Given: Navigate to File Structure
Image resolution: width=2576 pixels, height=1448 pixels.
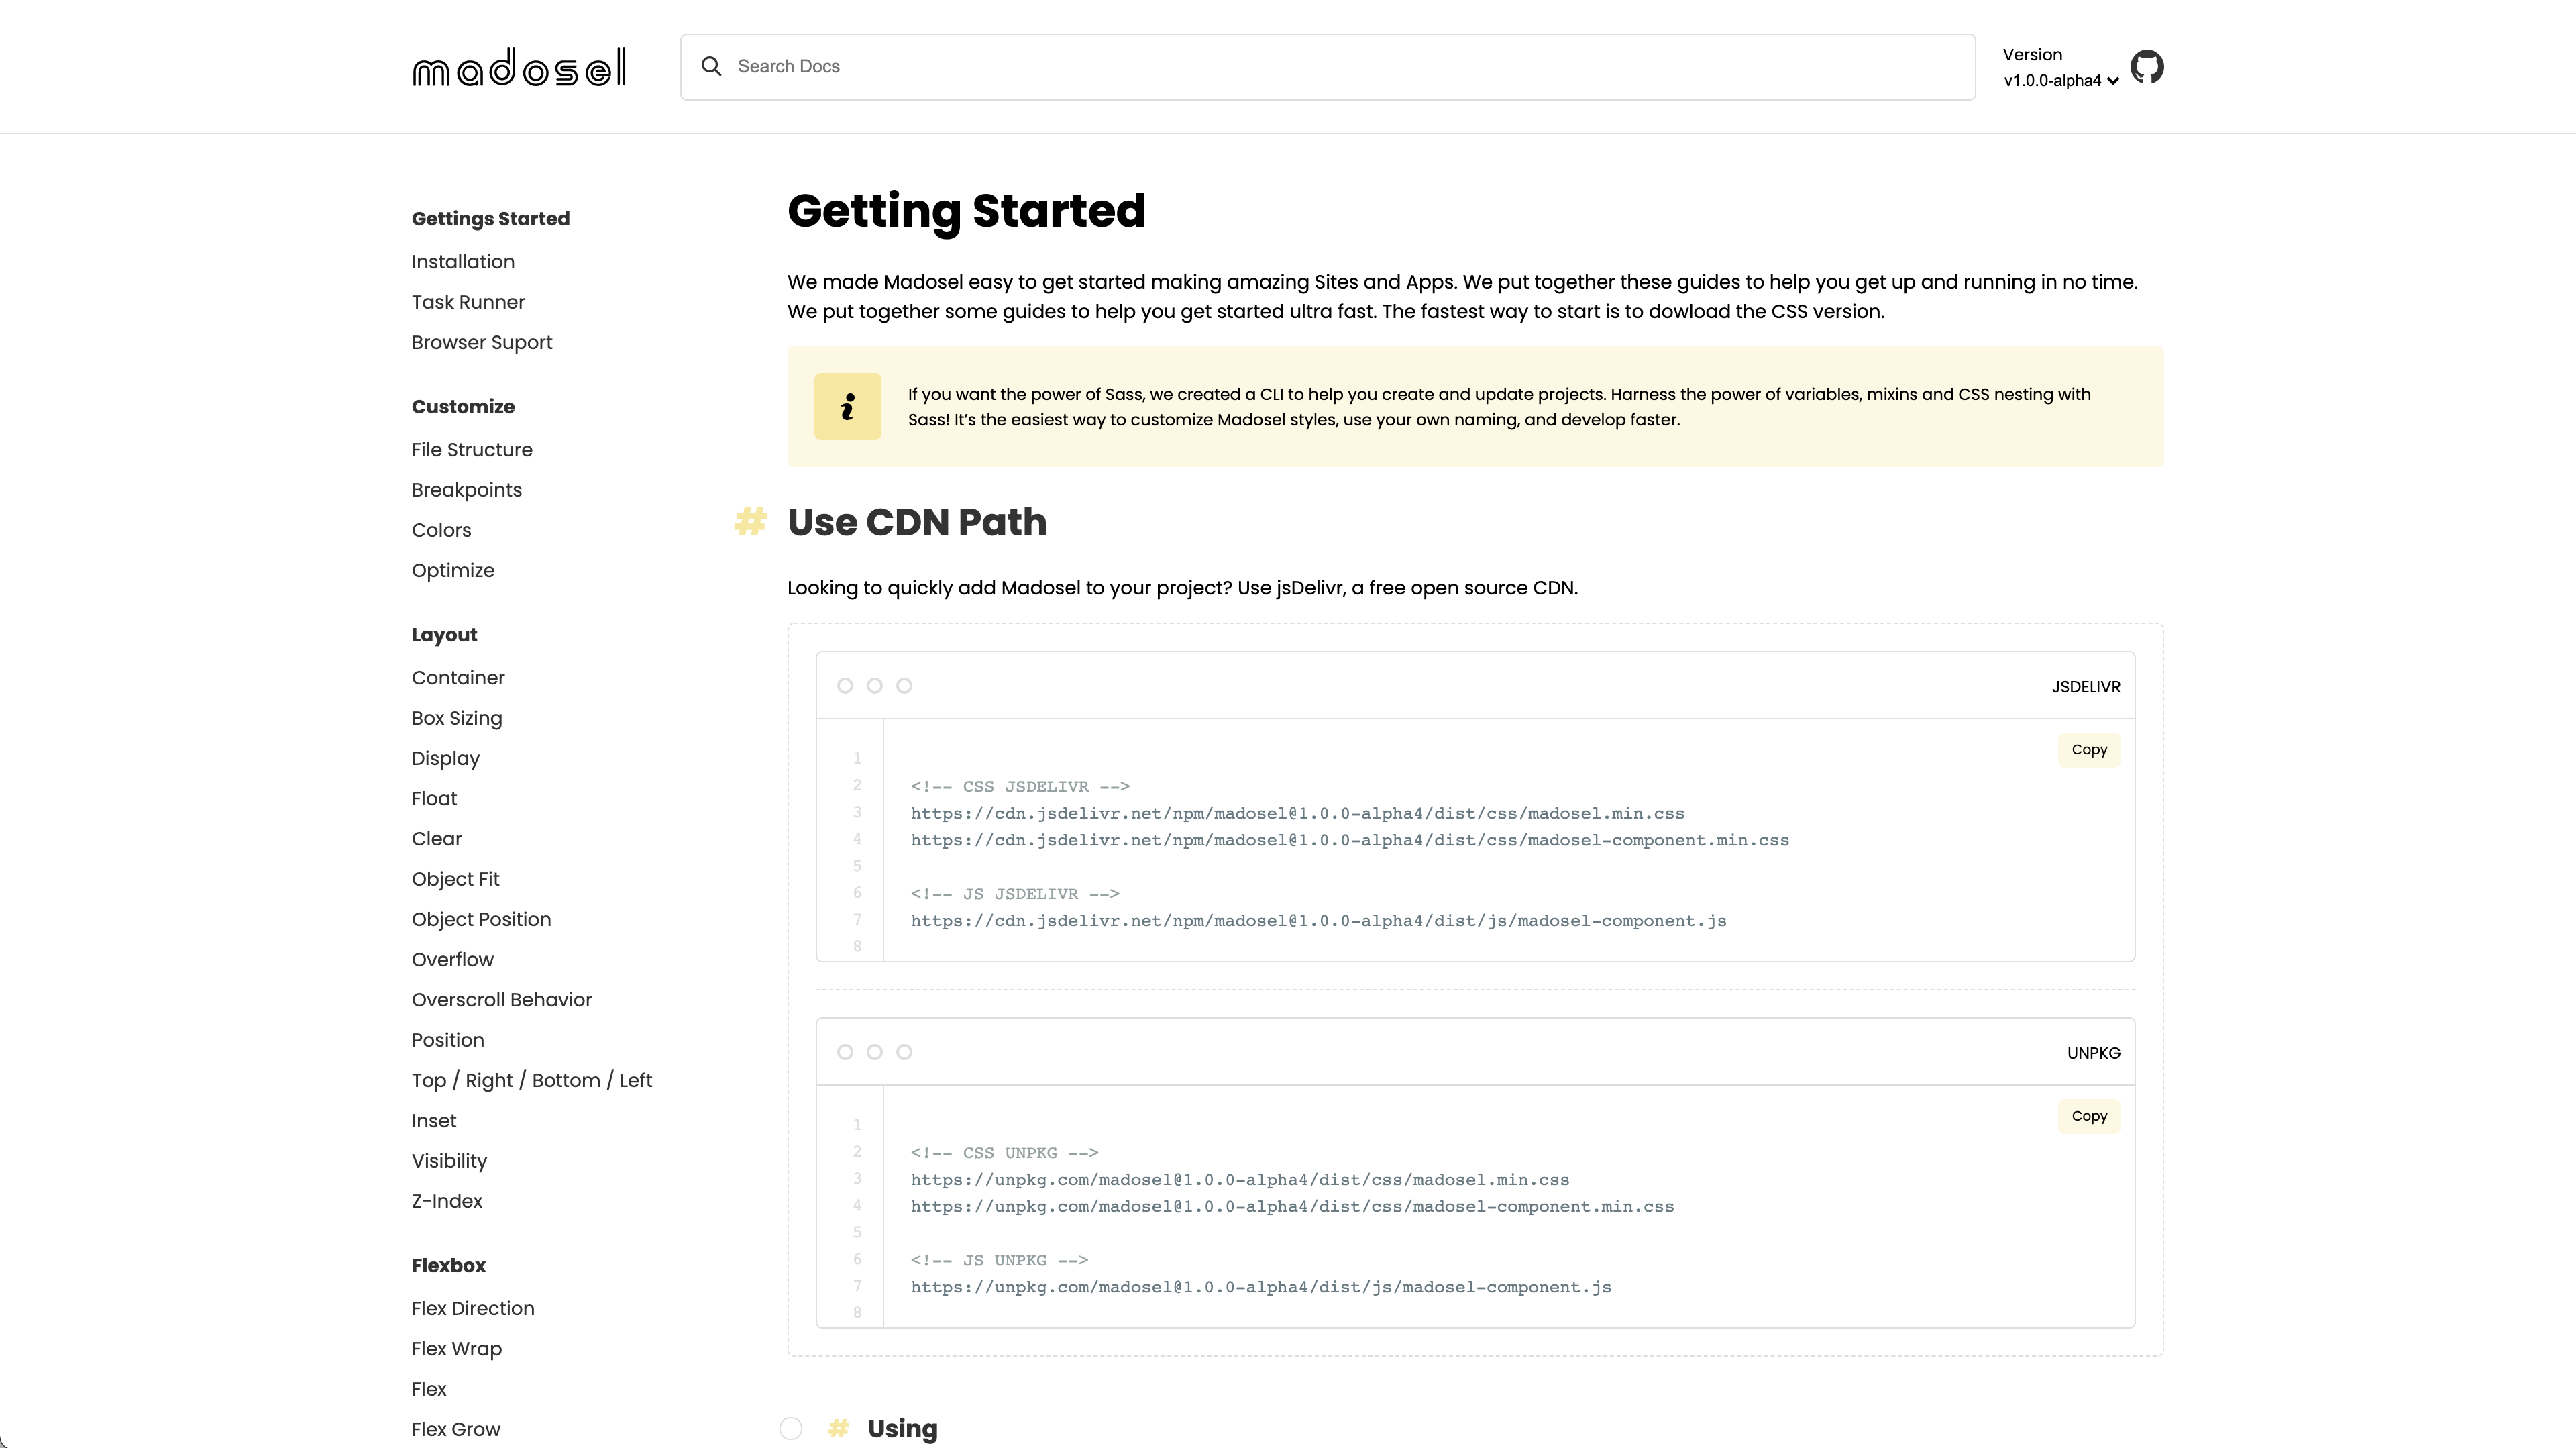Looking at the screenshot, I should pyautogui.click(x=472, y=449).
